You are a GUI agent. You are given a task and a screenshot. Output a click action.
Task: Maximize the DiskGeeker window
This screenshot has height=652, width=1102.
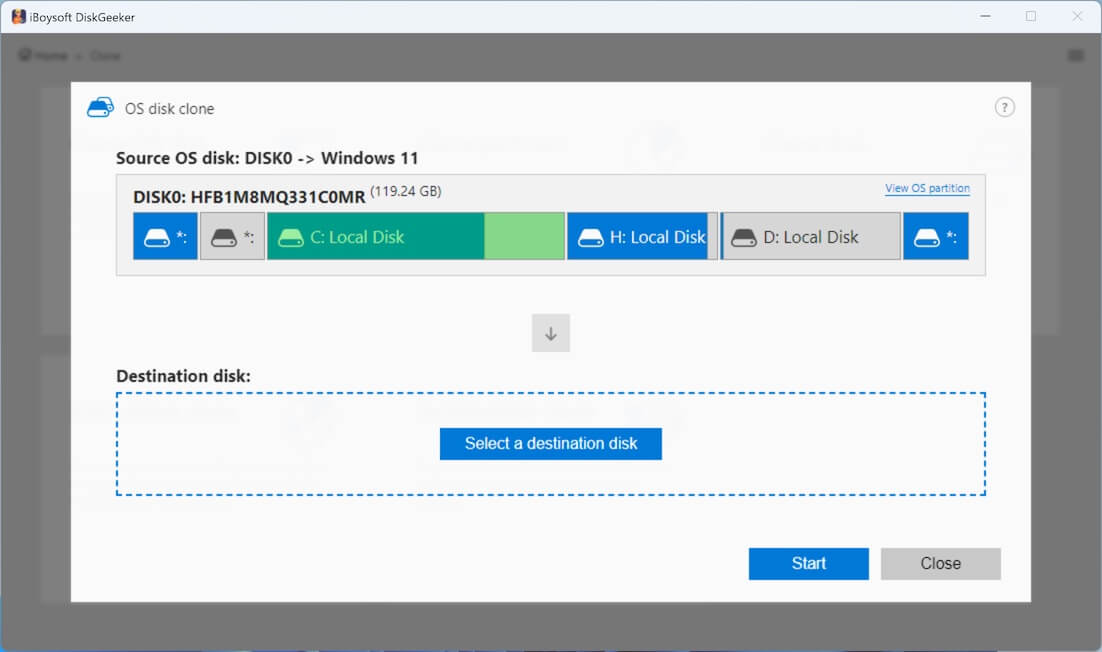(x=1031, y=16)
